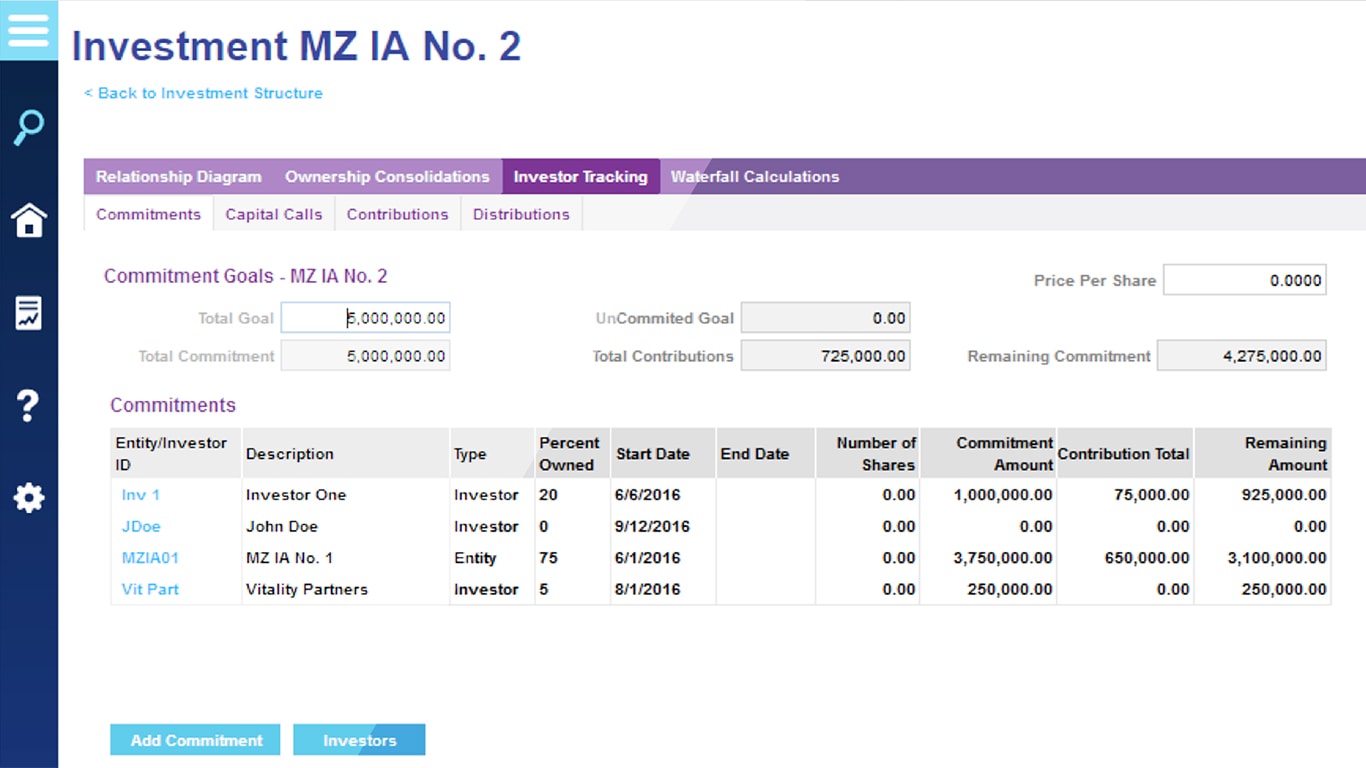
Task: Open the hamburger navigation menu
Action: pyautogui.click(x=28, y=31)
